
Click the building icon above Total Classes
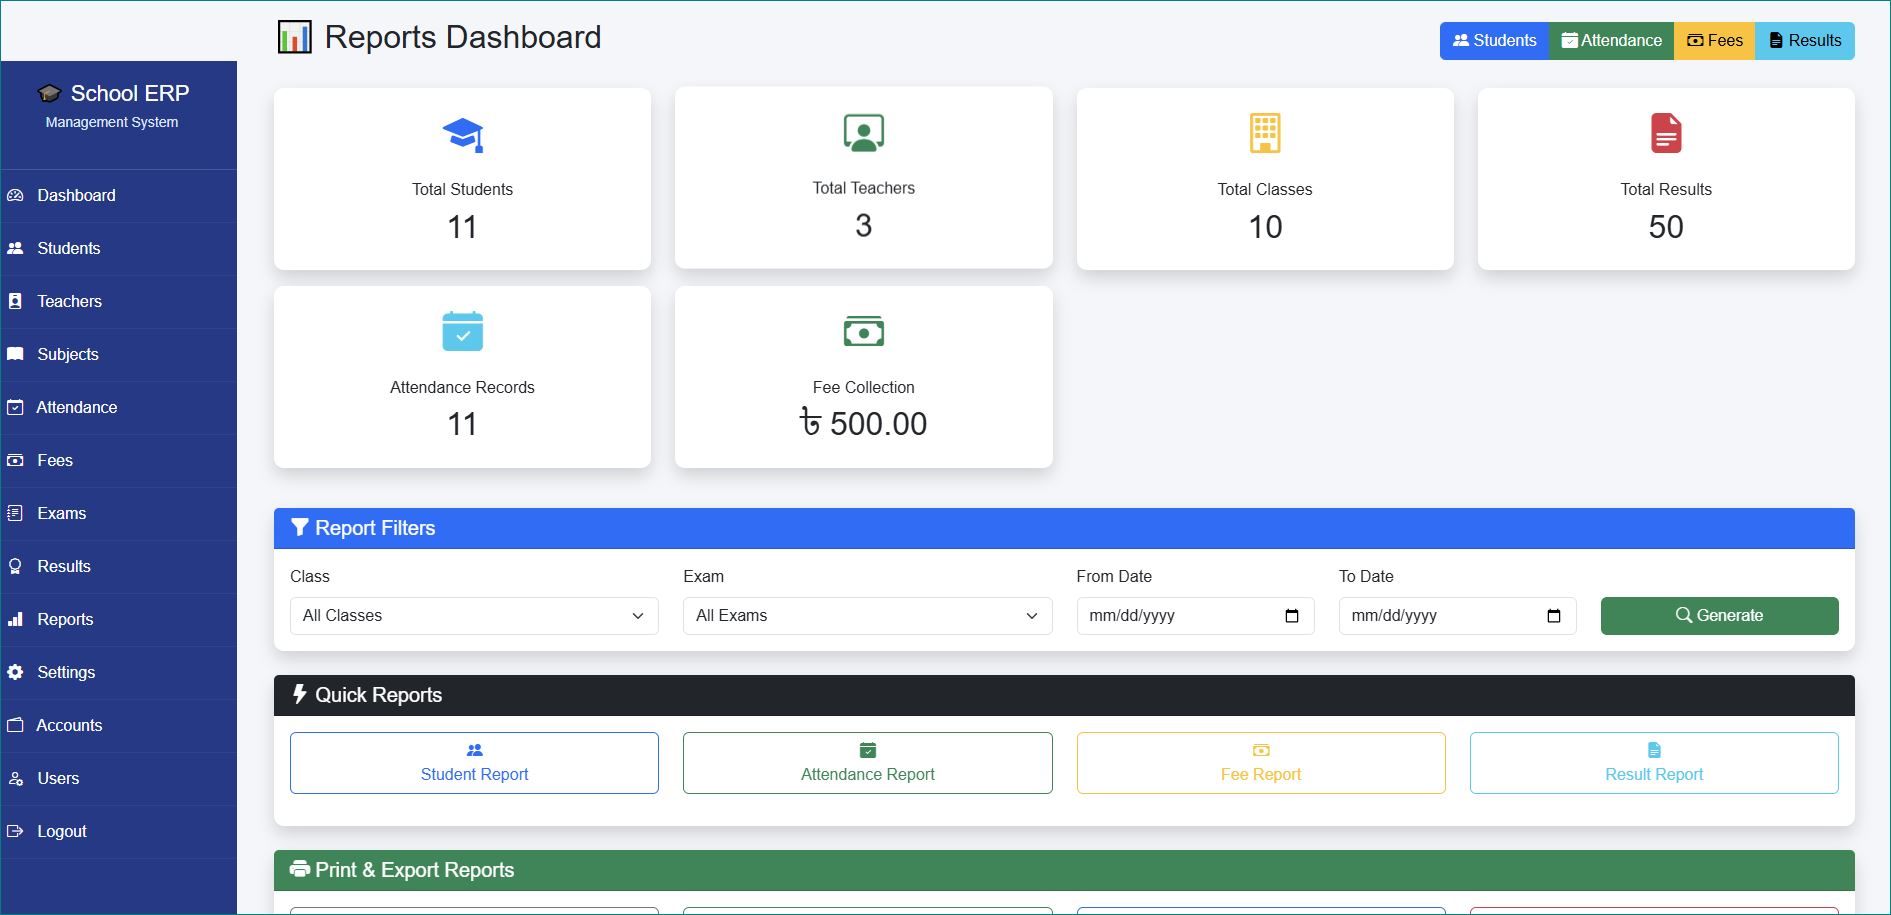(x=1265, y=133)
